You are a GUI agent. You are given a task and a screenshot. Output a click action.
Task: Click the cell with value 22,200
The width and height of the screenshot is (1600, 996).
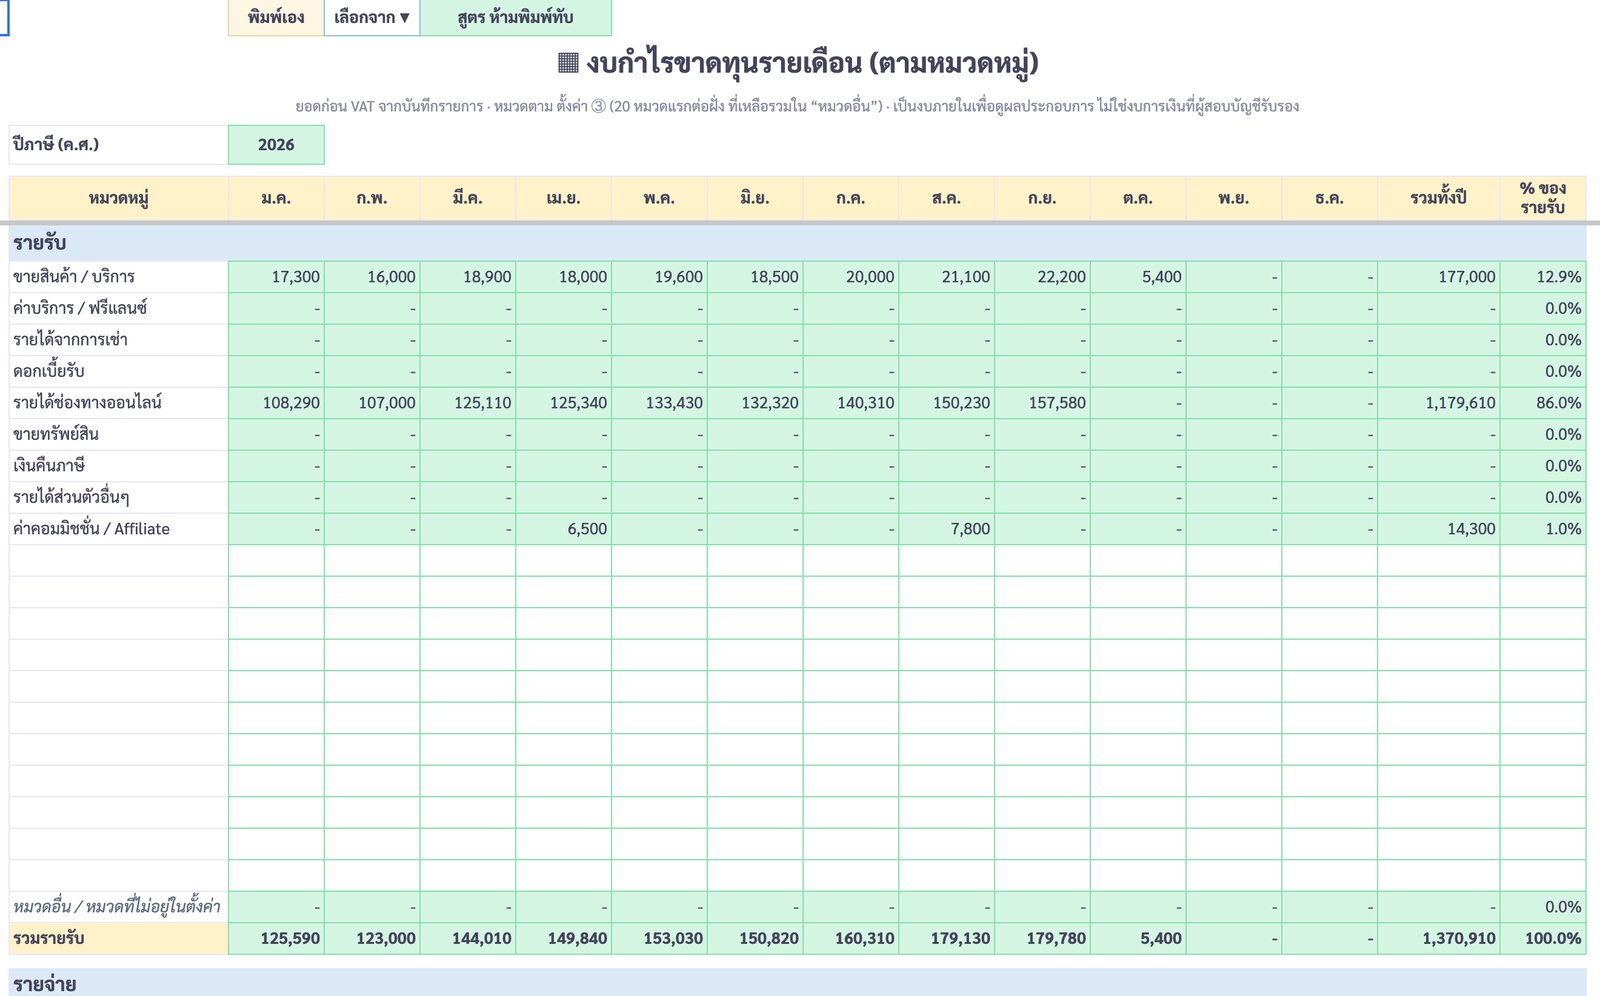[1042, 277]
